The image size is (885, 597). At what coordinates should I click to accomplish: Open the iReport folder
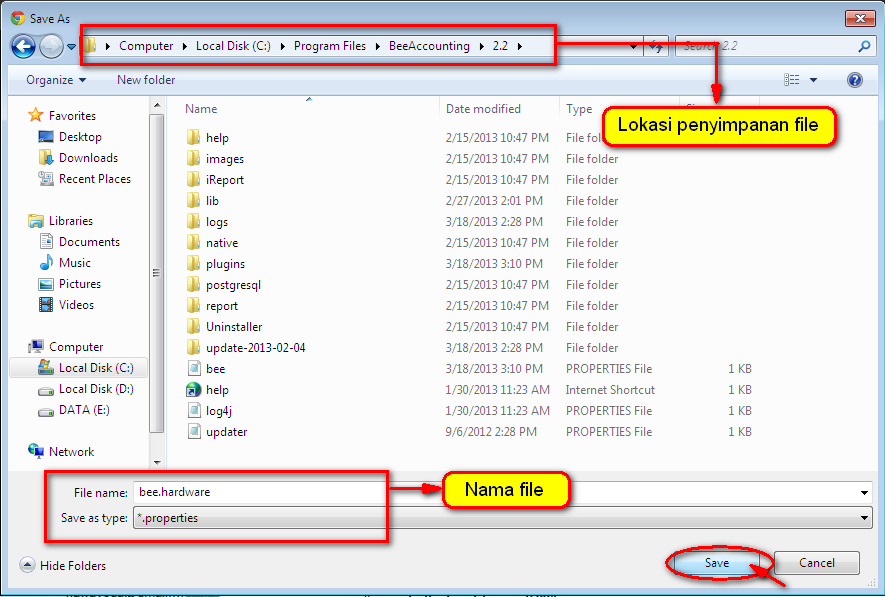(x=224, y=180)
